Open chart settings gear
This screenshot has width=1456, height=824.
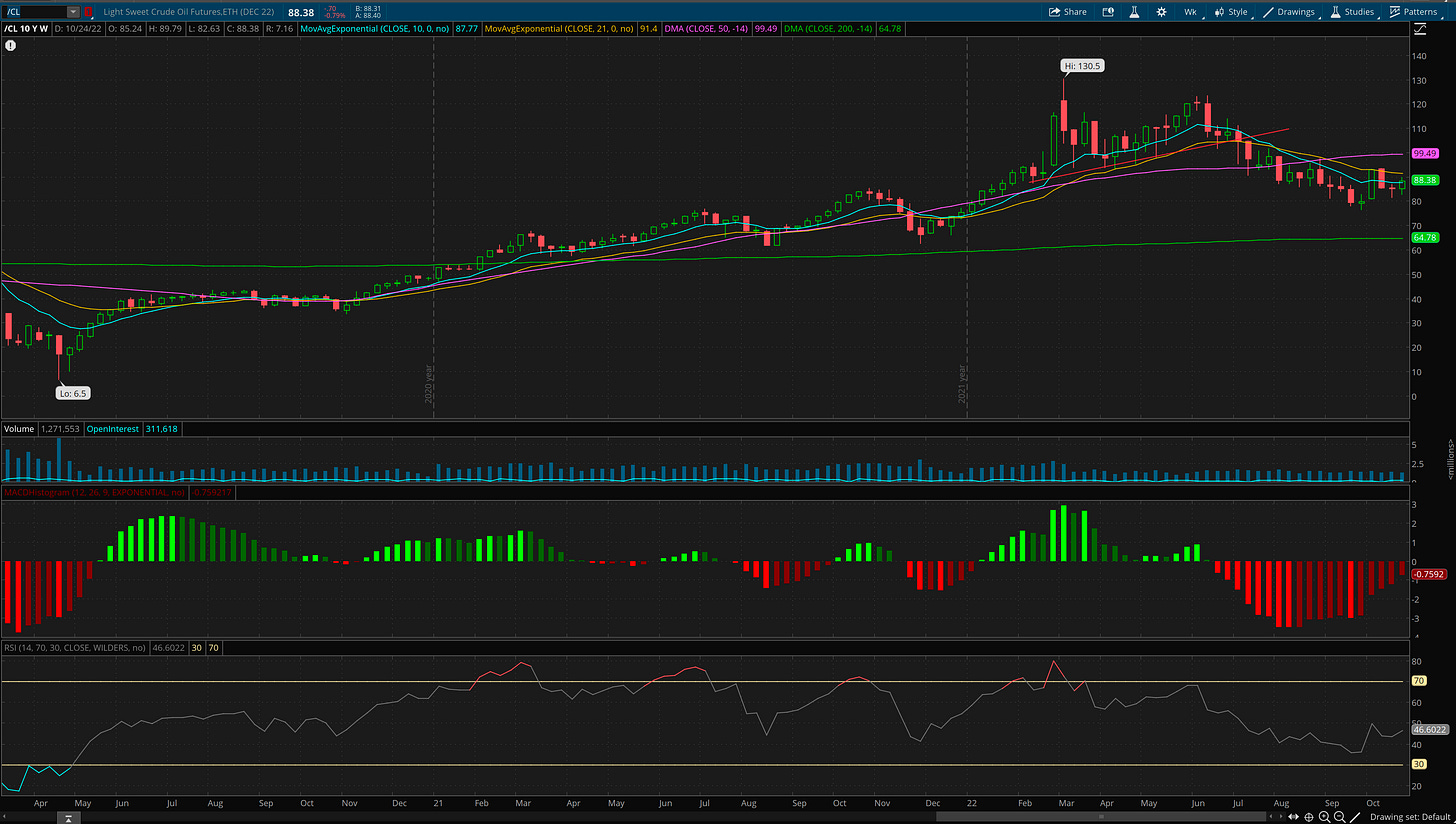coord(1161,12)
